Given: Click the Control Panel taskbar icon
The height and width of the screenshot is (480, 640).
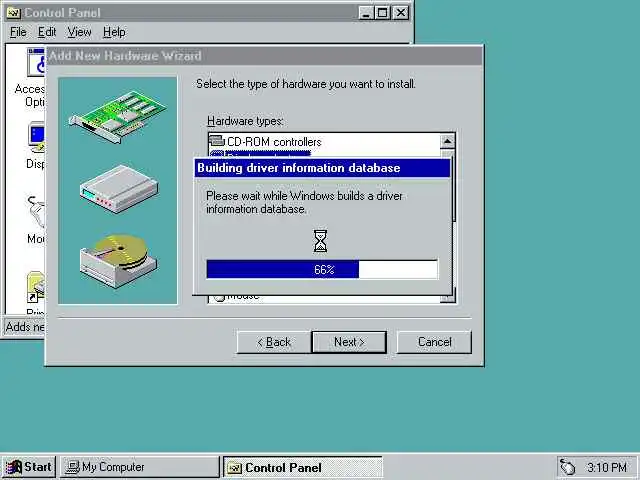Looking at the screenshot, I should coord(234,467).
